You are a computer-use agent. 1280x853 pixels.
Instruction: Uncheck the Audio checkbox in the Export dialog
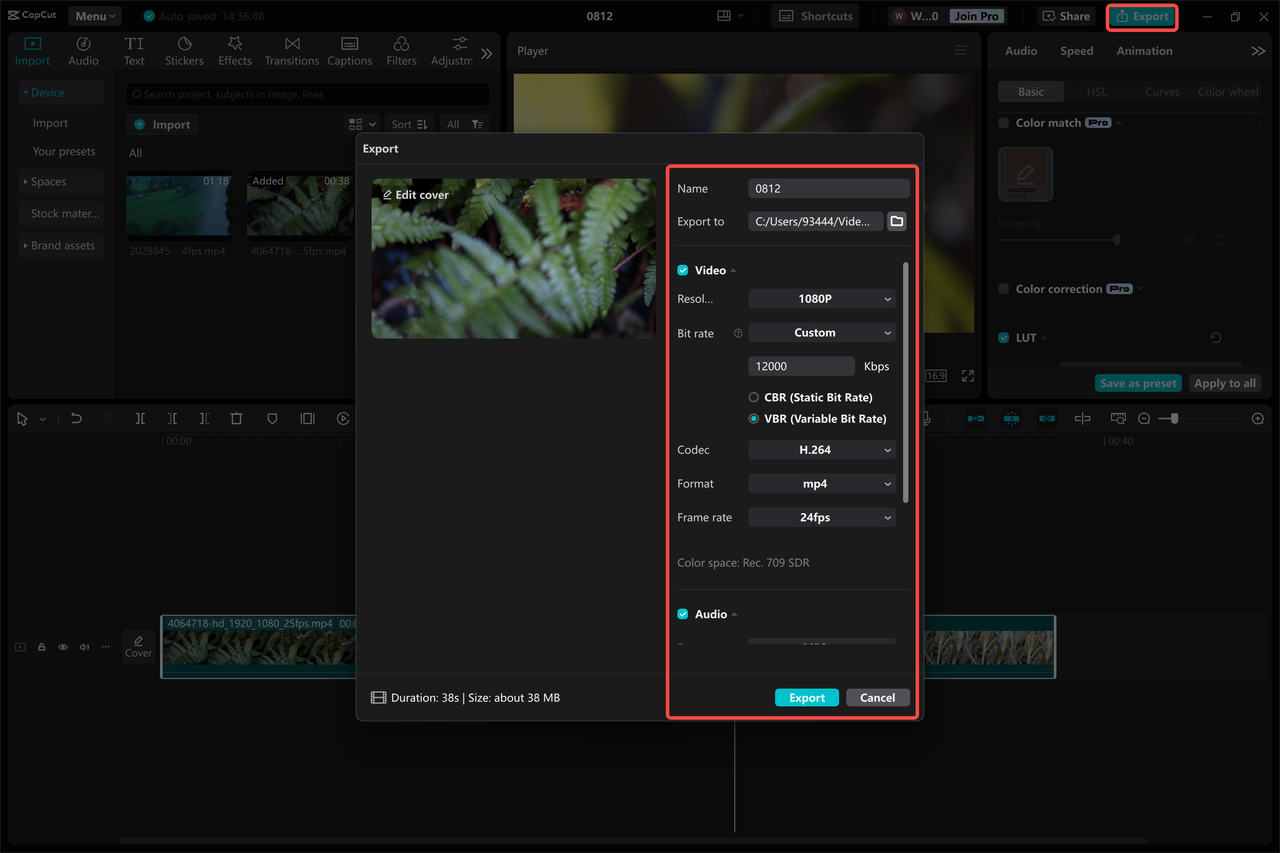coord(682,614)
